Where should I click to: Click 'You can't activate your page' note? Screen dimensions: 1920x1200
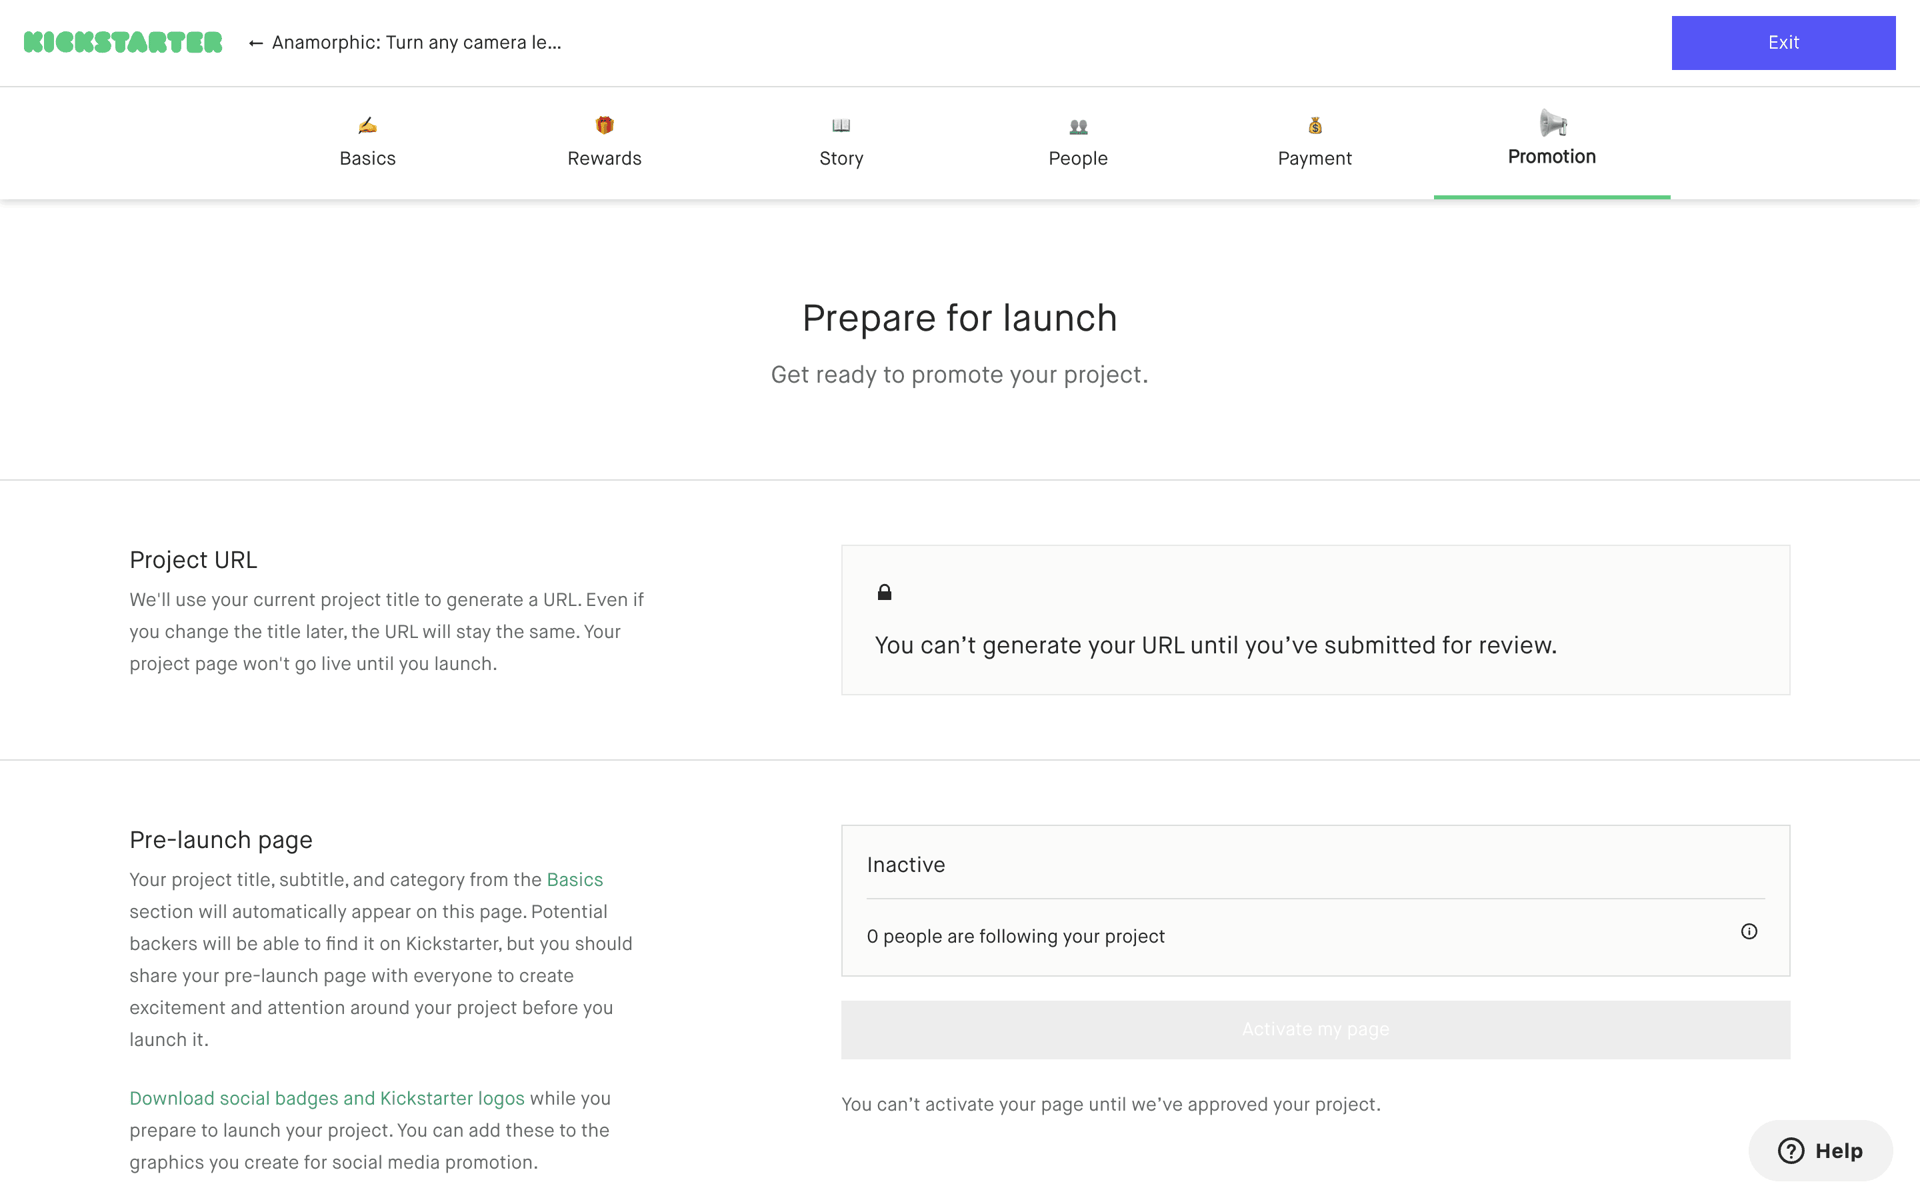[x=1111, y=1104]
